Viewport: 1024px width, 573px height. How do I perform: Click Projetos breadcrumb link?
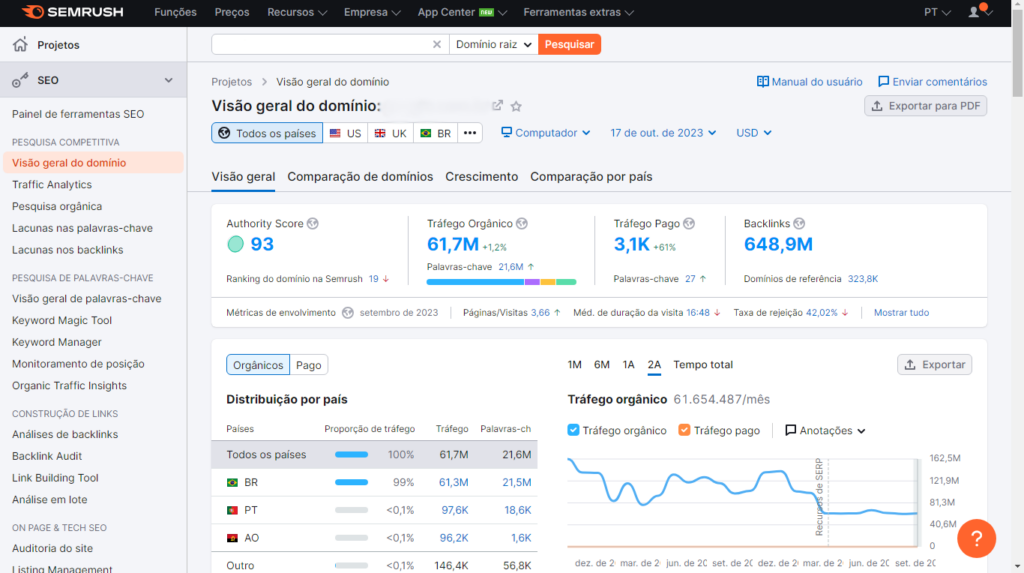click(x=231, y=82)
